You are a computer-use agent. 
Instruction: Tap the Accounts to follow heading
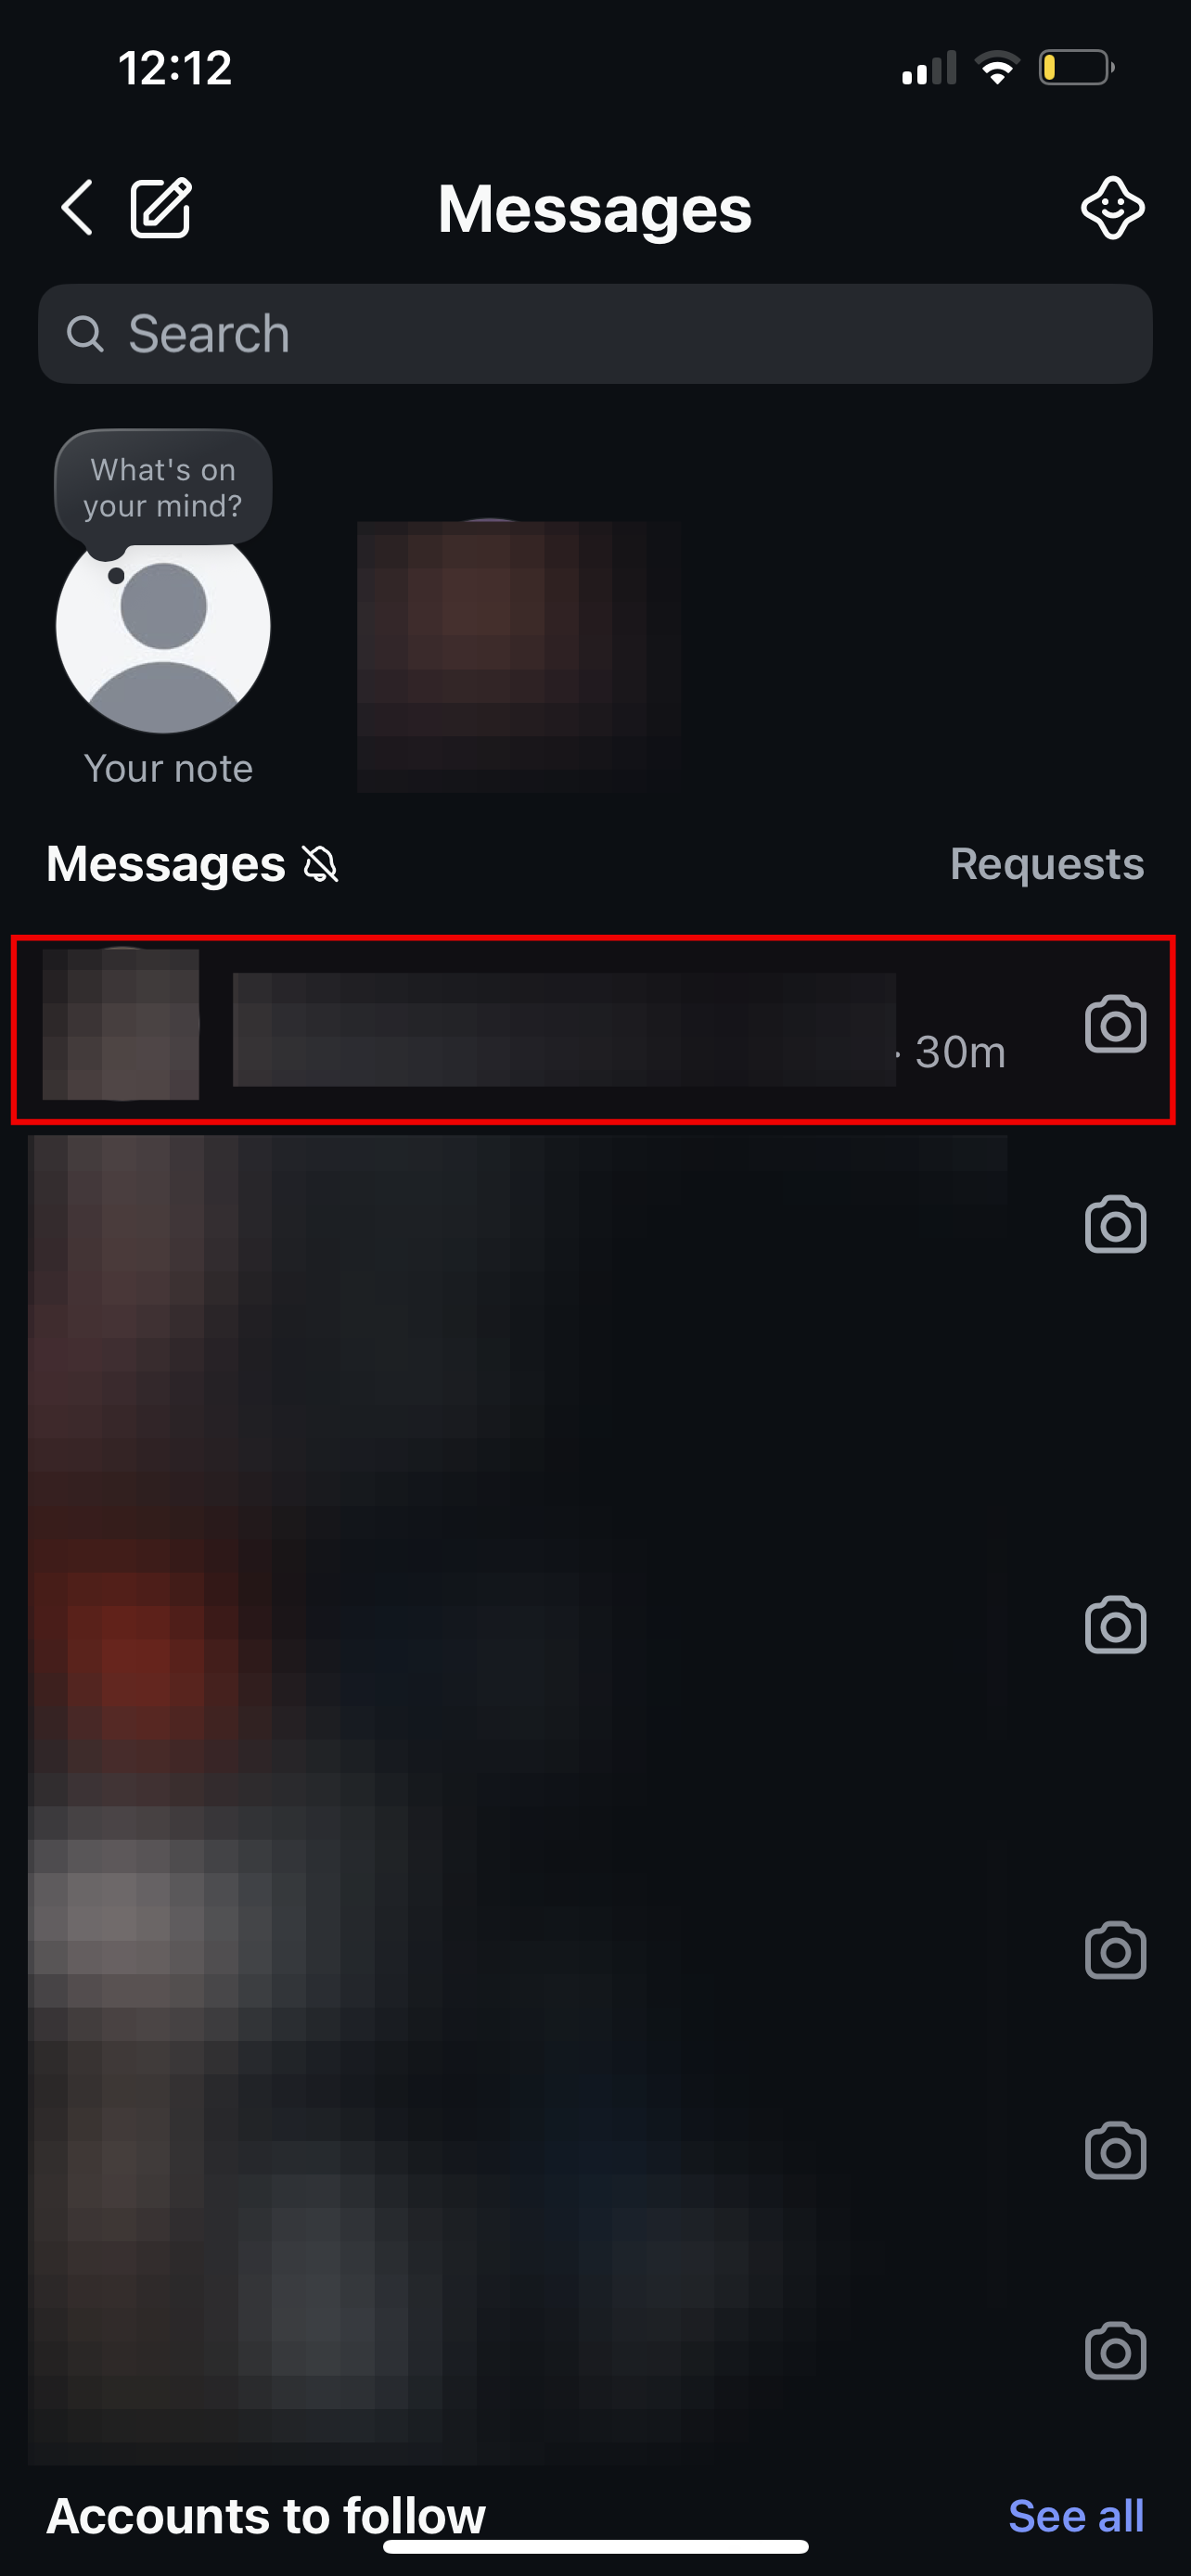266,2515
